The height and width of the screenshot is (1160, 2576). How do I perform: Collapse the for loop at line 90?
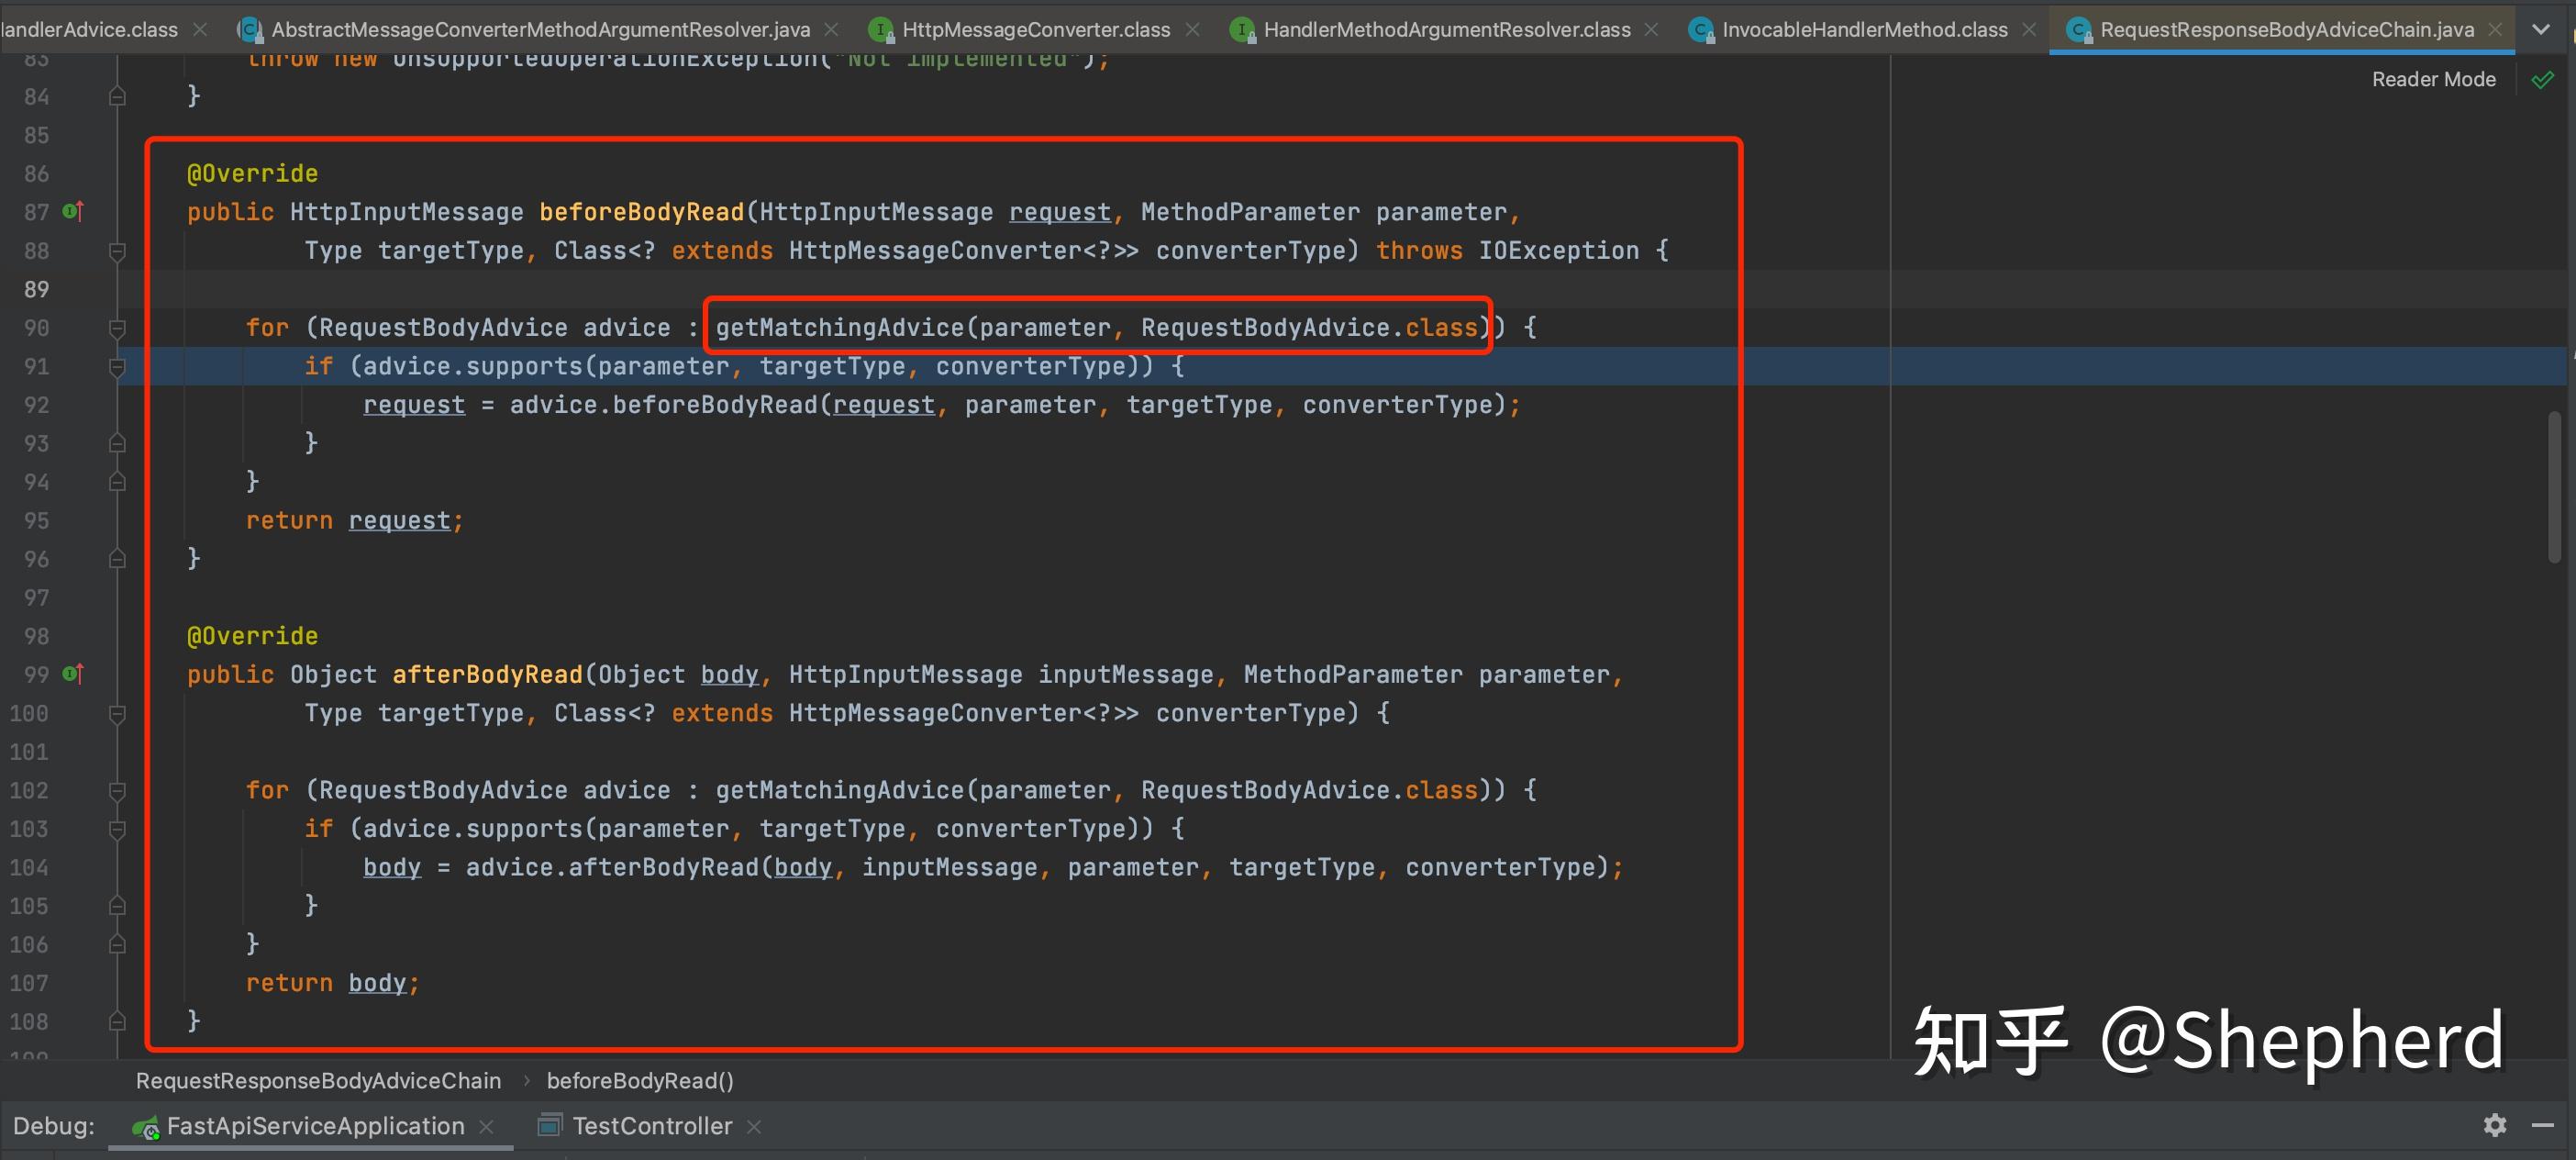coord(117,328)
